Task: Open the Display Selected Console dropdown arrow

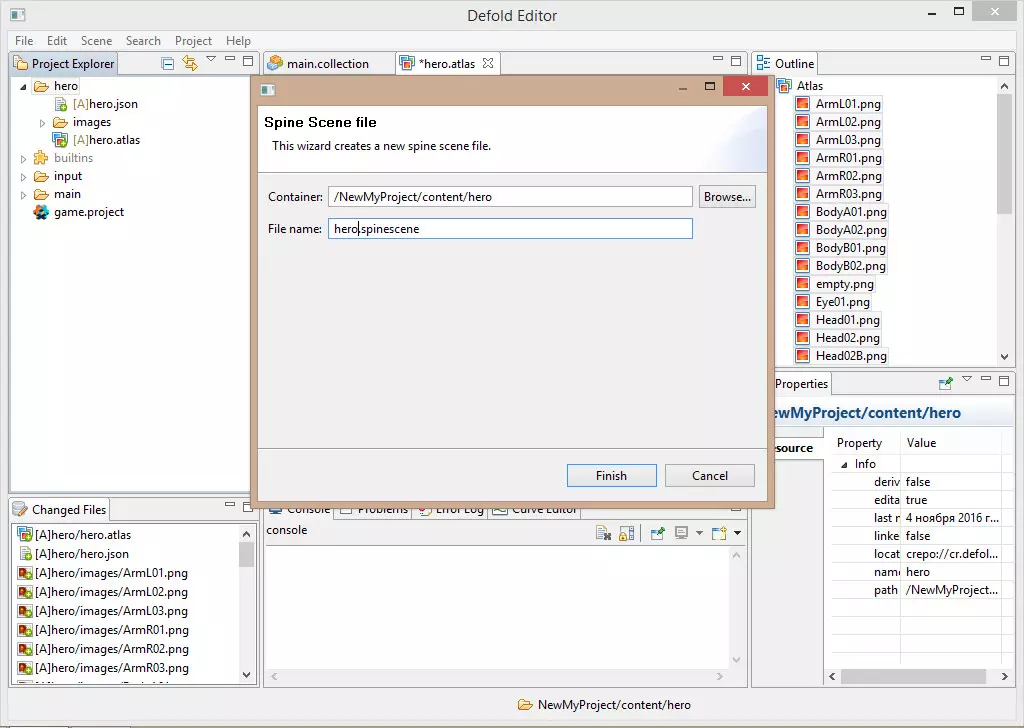Action: click(699, 533)
